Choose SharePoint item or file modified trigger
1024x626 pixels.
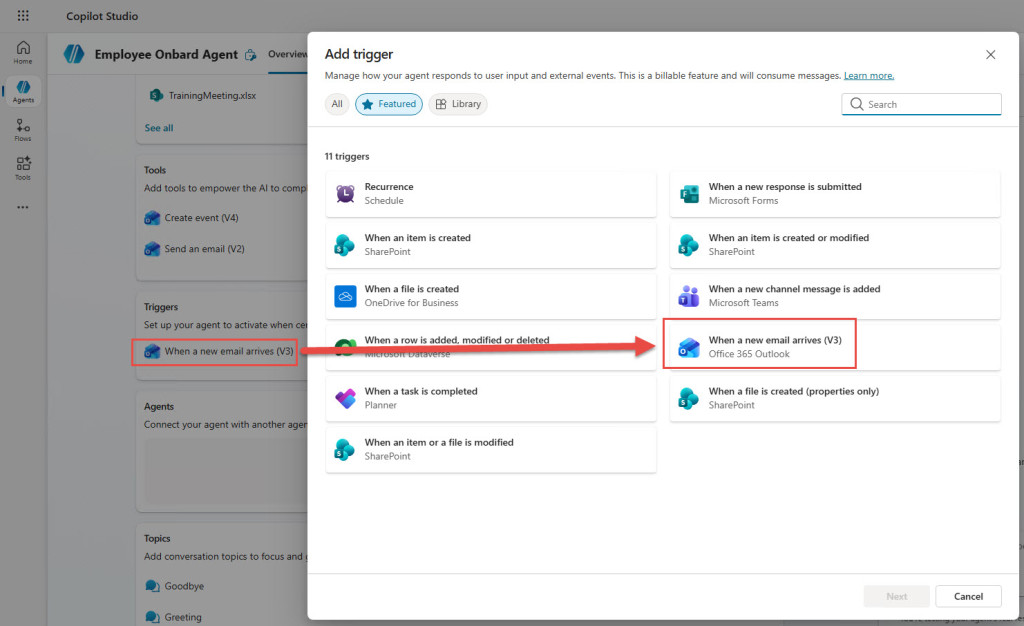click(491, 449)
